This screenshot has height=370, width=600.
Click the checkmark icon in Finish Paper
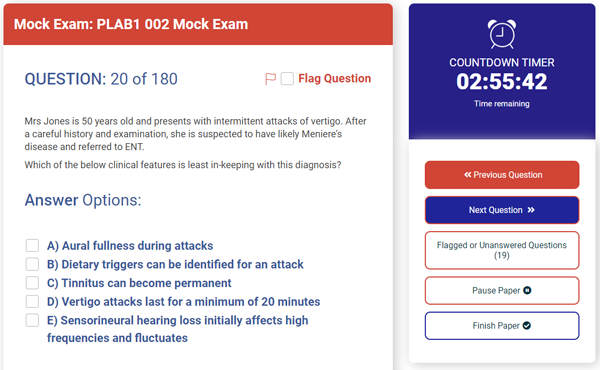pyautogui.click(x=527, y=326)
